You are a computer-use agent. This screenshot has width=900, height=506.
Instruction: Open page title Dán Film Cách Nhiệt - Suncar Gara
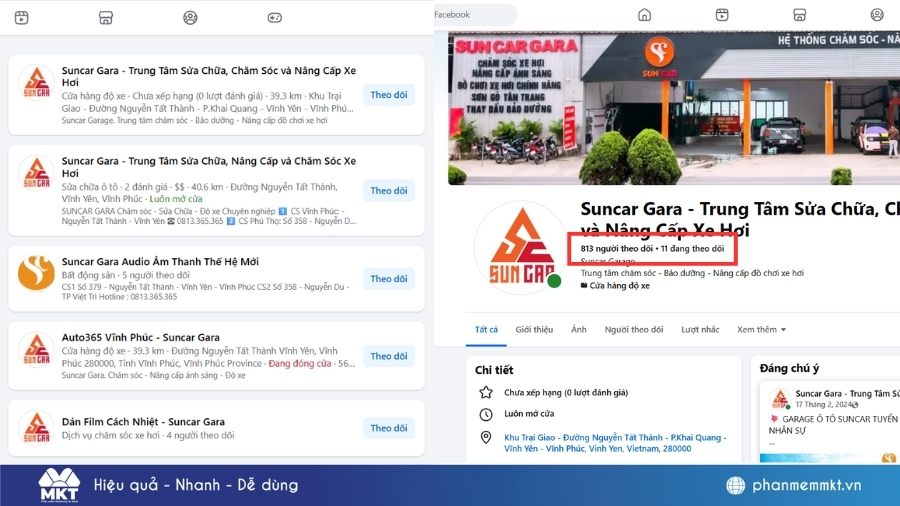(x=143, y=422)
